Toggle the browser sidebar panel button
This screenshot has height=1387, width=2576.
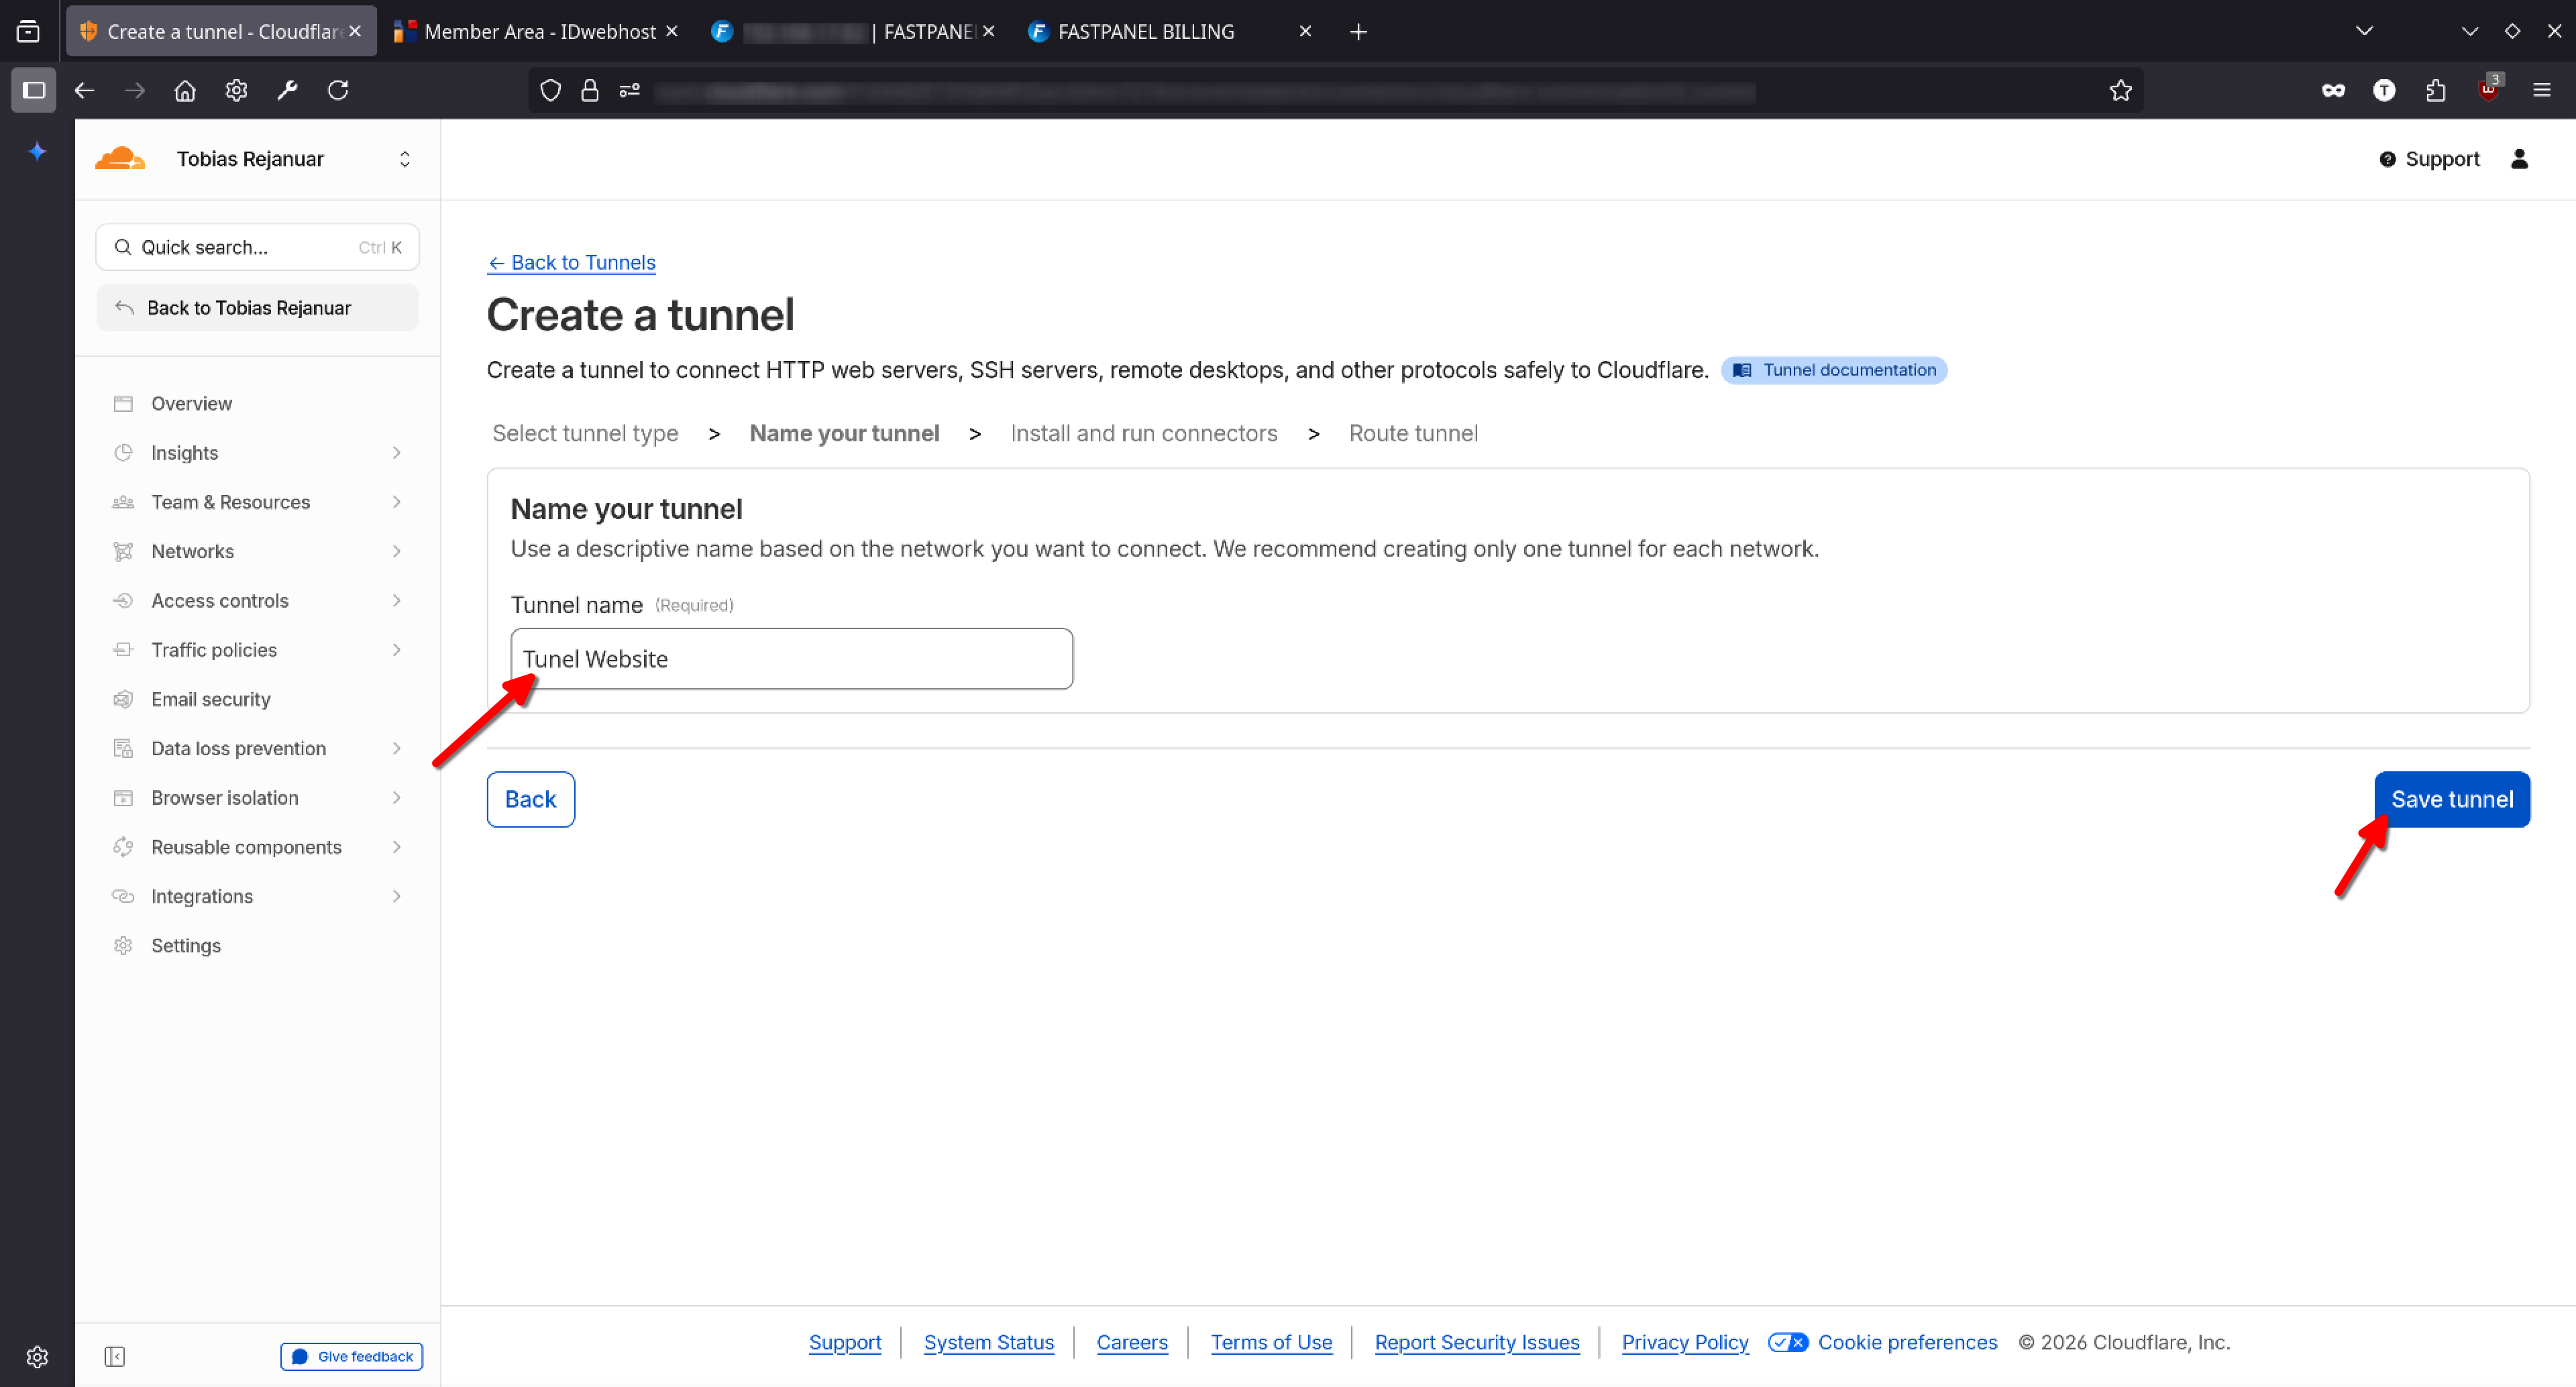click(33, 91)
